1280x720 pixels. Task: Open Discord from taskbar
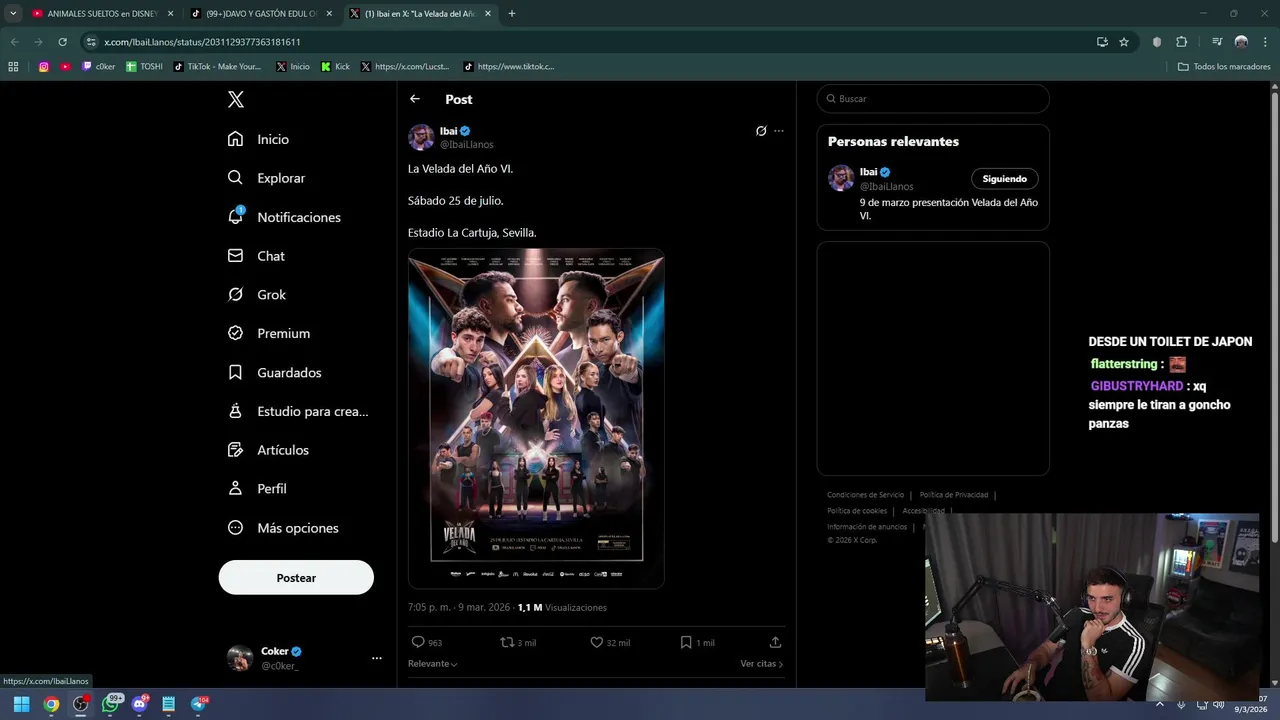pyautogui.click(x=140, y=704)
